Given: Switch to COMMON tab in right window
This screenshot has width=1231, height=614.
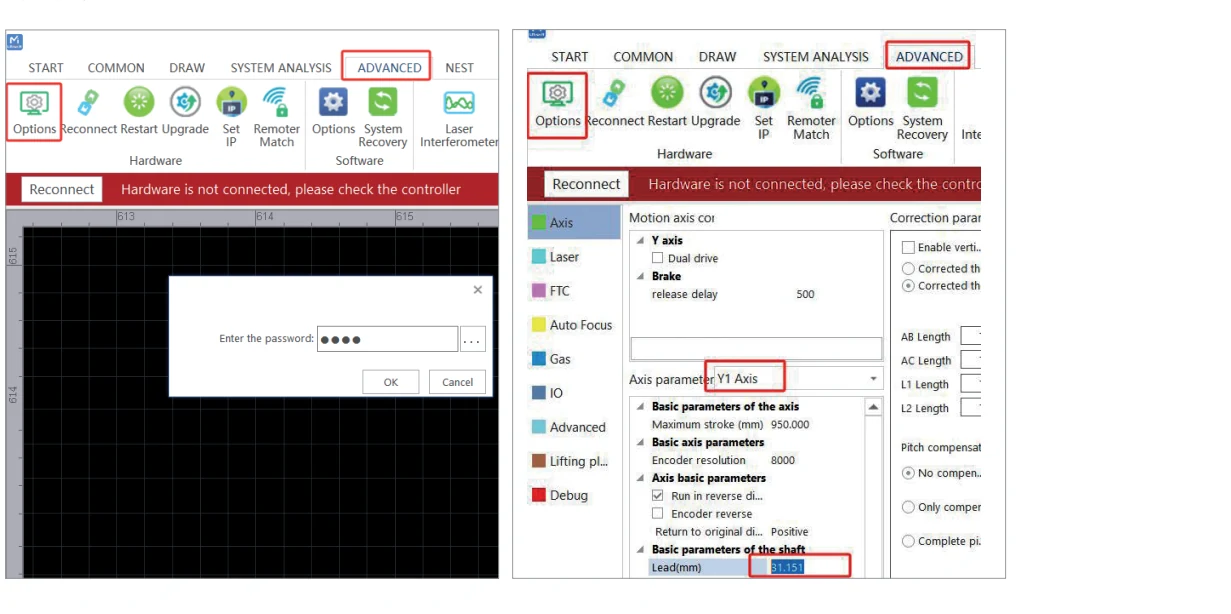Looking at the screenshot, I should click(x=643, y=57).
